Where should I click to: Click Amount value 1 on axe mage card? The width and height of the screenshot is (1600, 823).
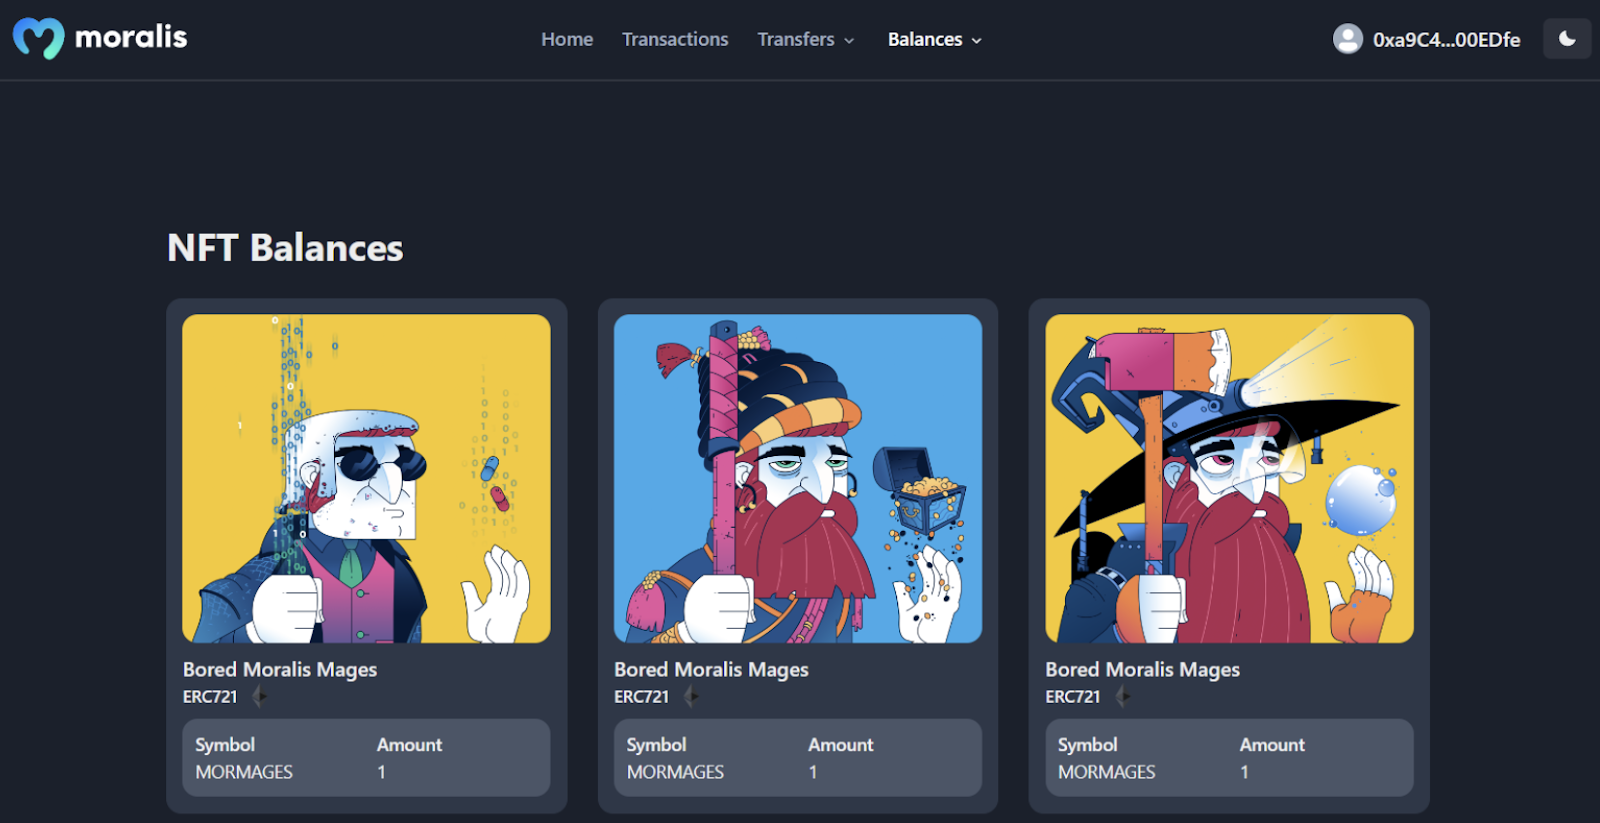[1244, 772]
